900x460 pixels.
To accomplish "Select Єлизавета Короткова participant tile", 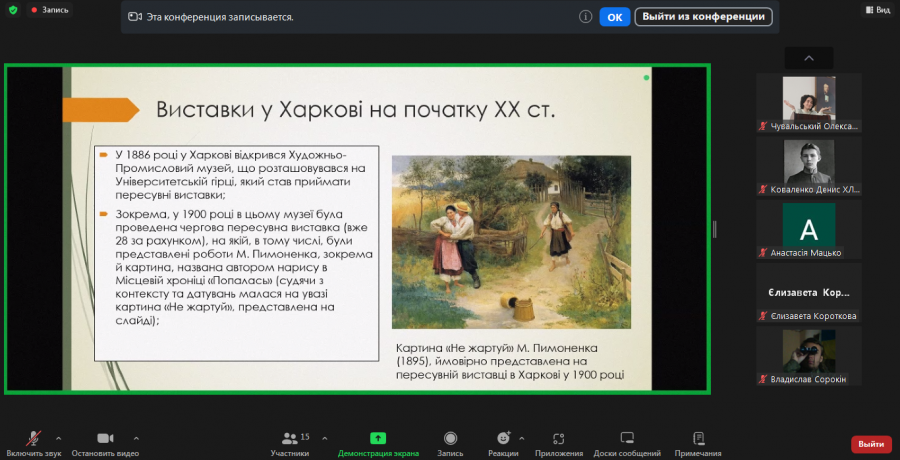I will [809, 293].
